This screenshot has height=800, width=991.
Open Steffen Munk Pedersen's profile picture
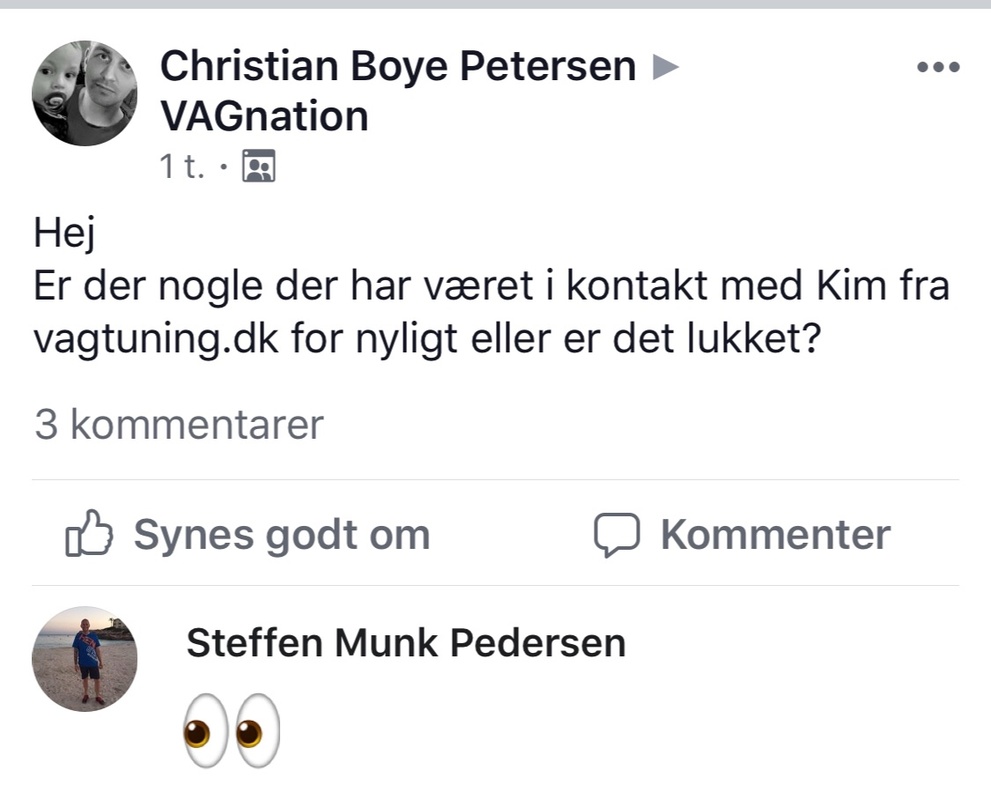tap(85, 658)
